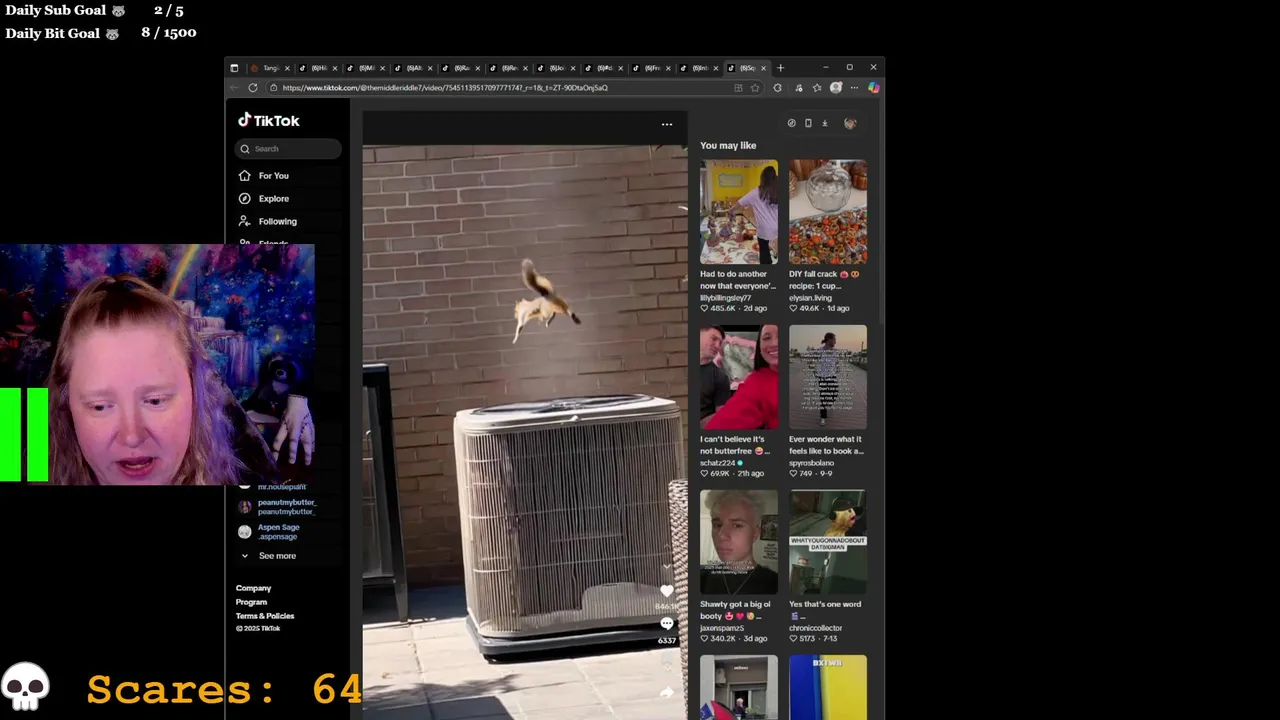Open the Following feed
This screenshot has height=720, width=1280.
click(x=277, y=222)
